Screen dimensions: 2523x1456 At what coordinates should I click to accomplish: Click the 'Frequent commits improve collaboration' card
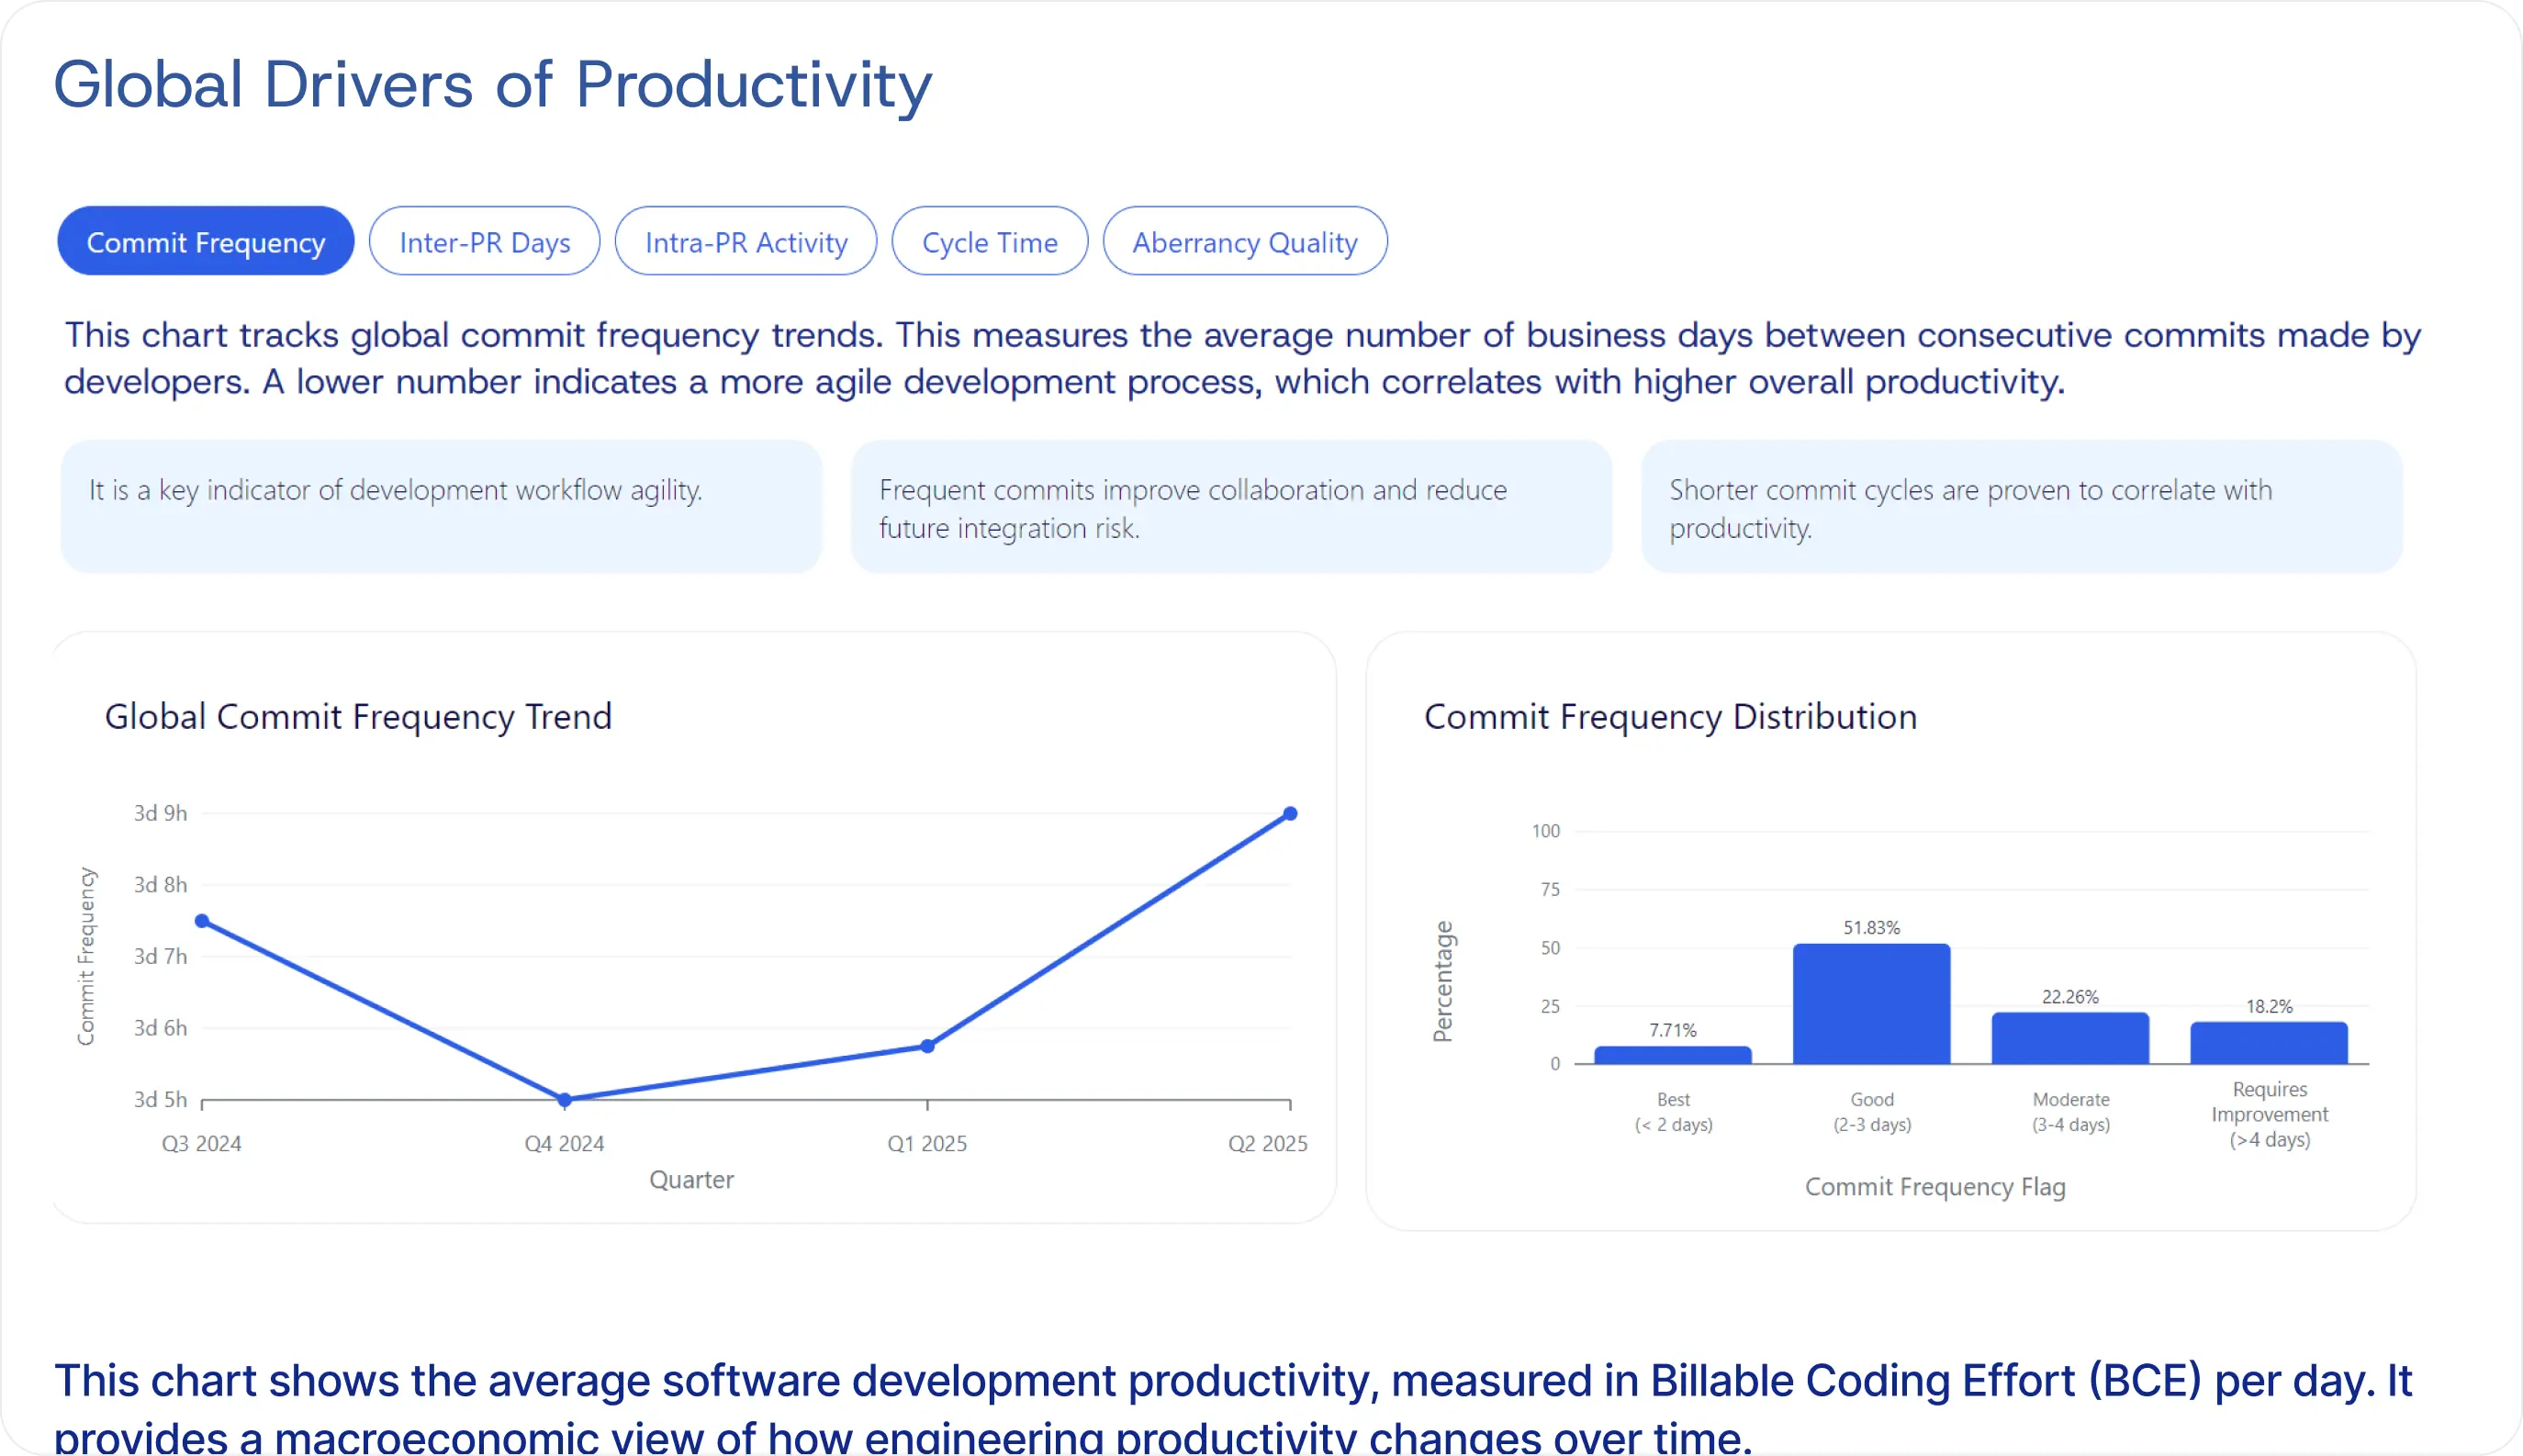1231,507
